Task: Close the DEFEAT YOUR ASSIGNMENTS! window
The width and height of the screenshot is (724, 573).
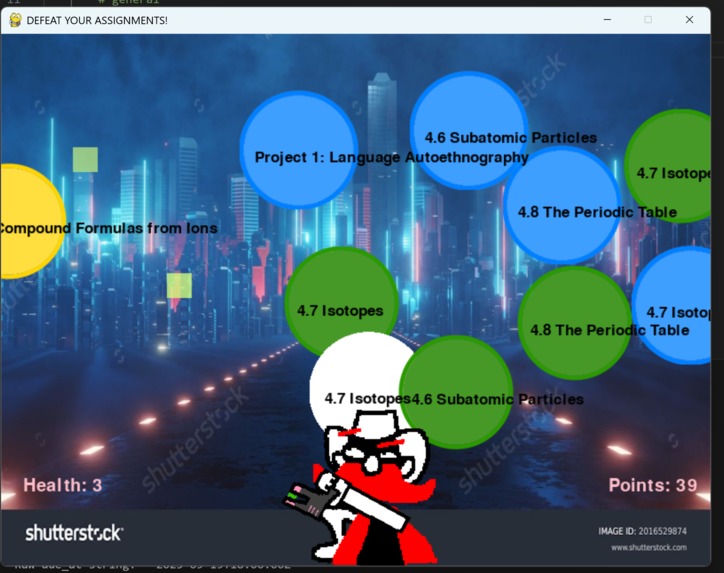Action: coord(689,19)
